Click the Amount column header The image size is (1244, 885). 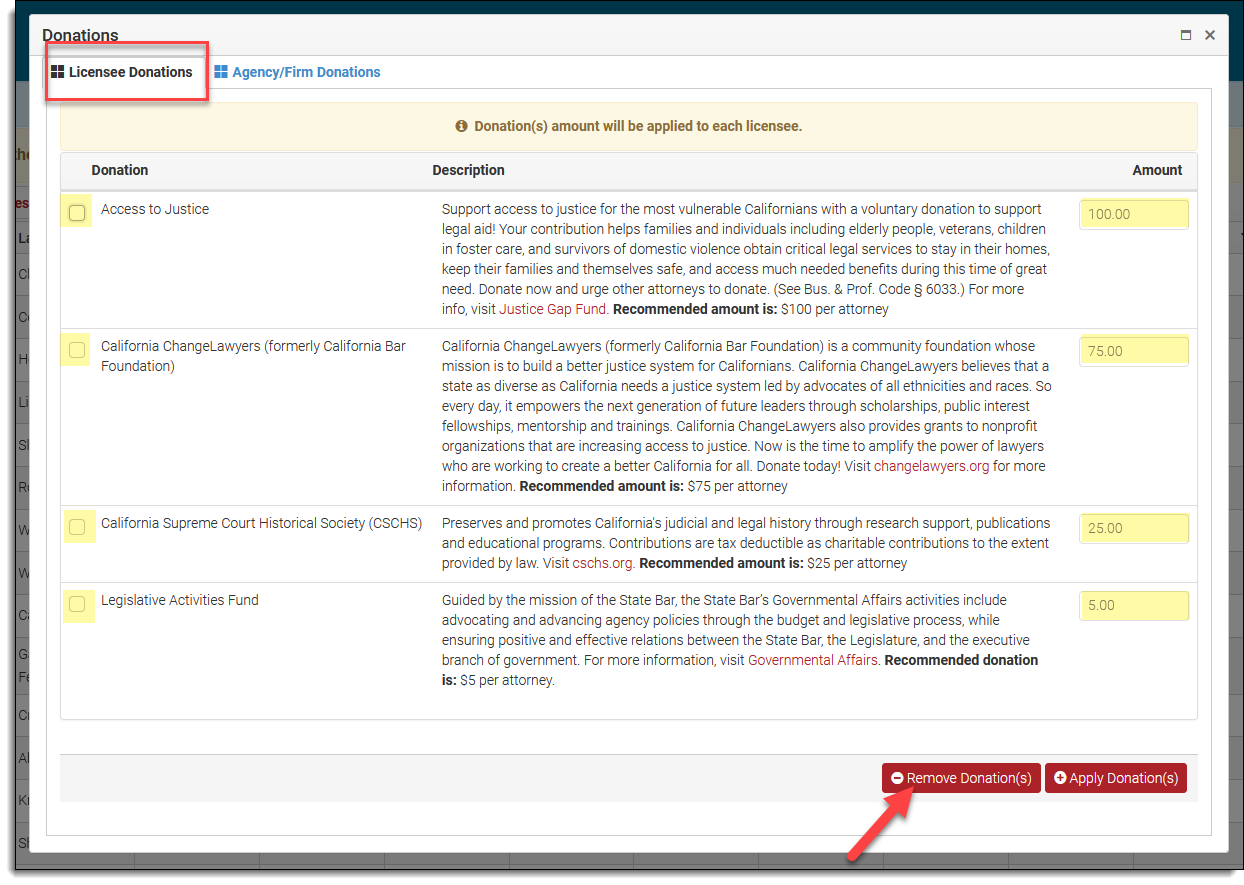tap(1157, 170)
